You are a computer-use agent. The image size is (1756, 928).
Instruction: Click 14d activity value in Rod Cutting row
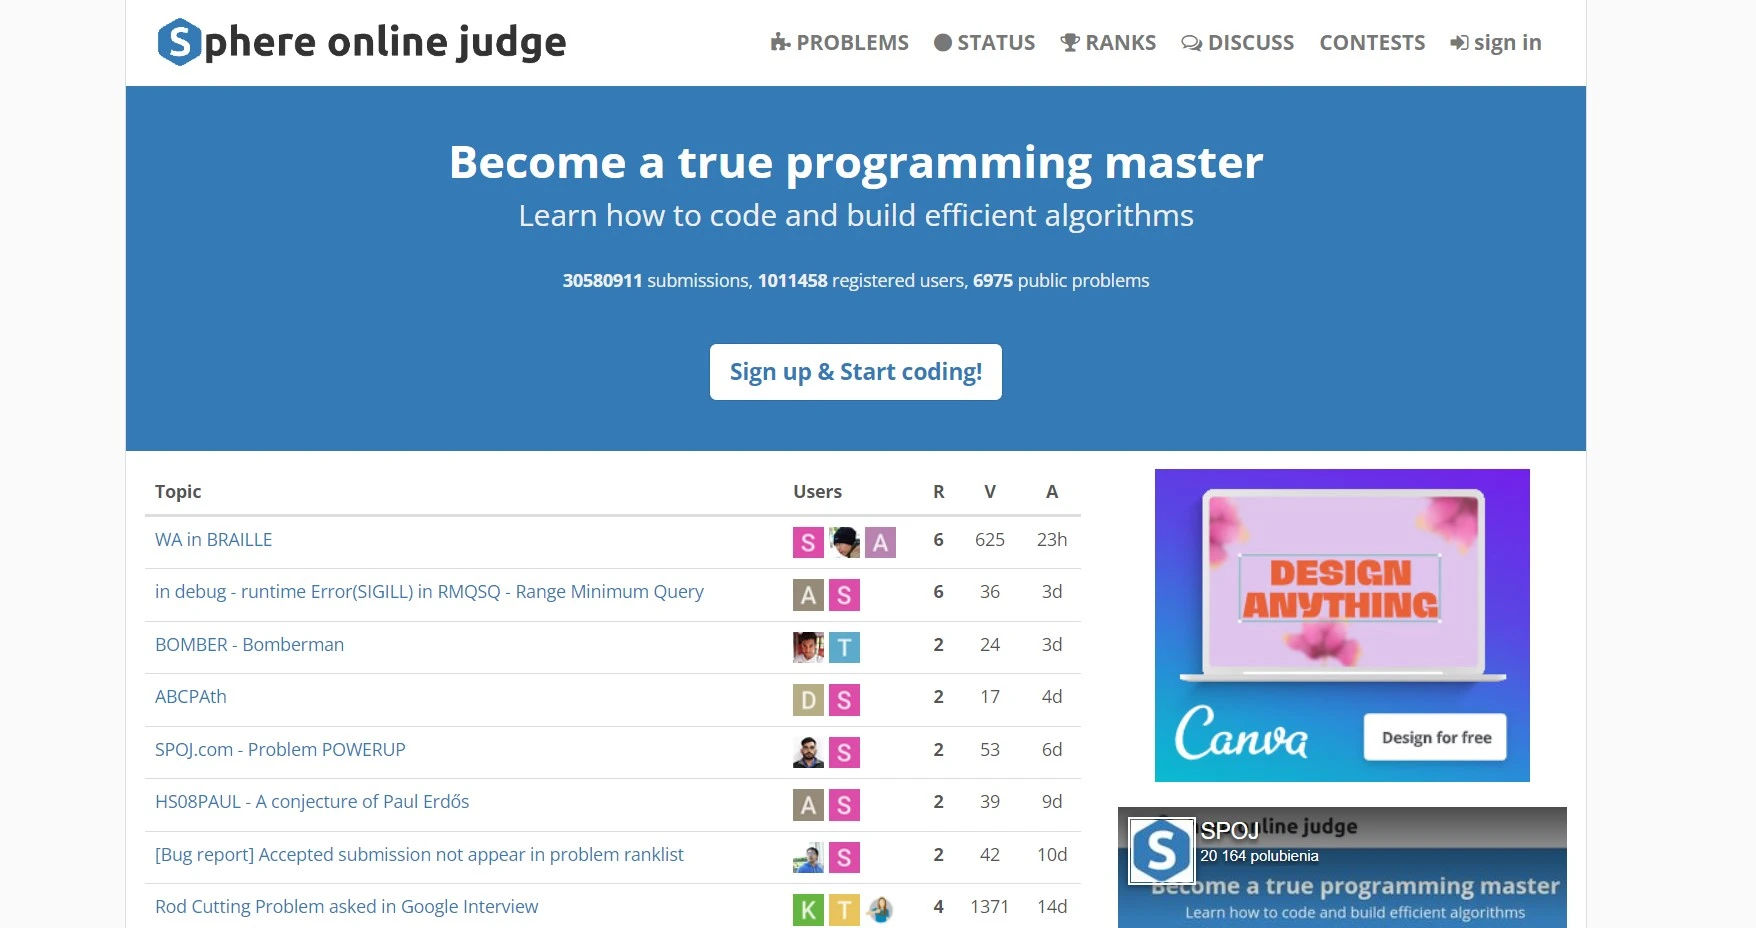(x=1052, y=907)
